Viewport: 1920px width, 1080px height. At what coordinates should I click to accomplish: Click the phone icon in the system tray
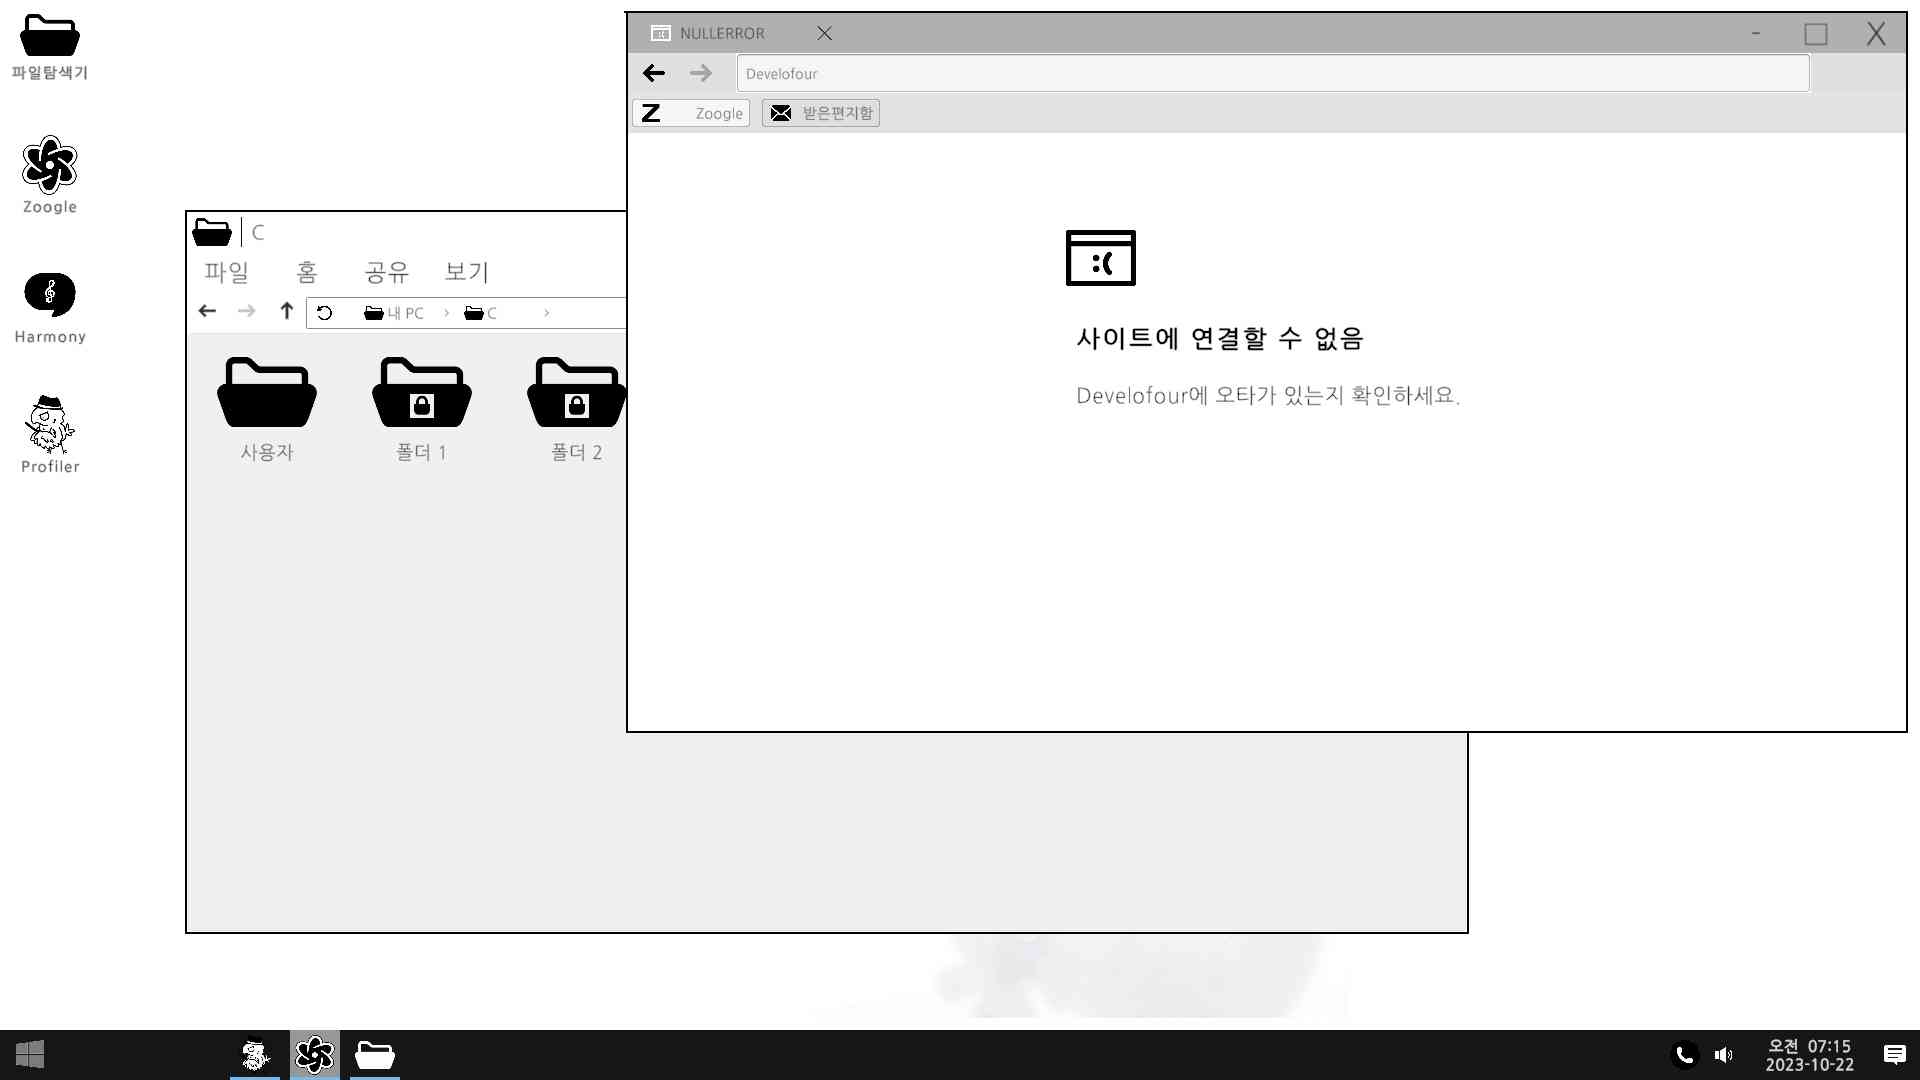click(x=1684, y=1054)
